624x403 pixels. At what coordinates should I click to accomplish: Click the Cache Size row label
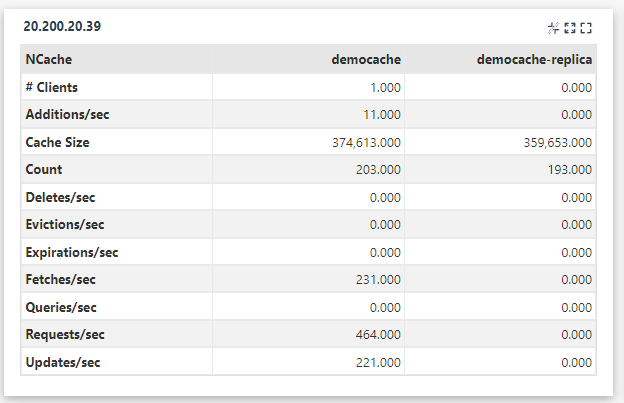point(57,142)
